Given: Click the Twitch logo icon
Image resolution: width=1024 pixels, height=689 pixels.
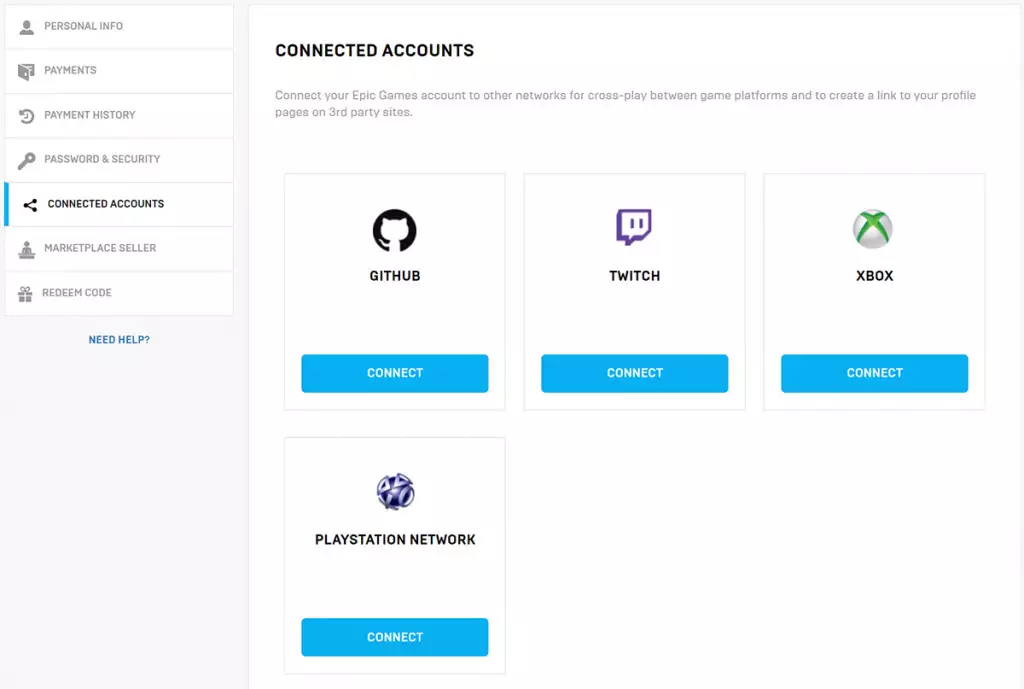Looking at the screenshot, I should point(634,229).
